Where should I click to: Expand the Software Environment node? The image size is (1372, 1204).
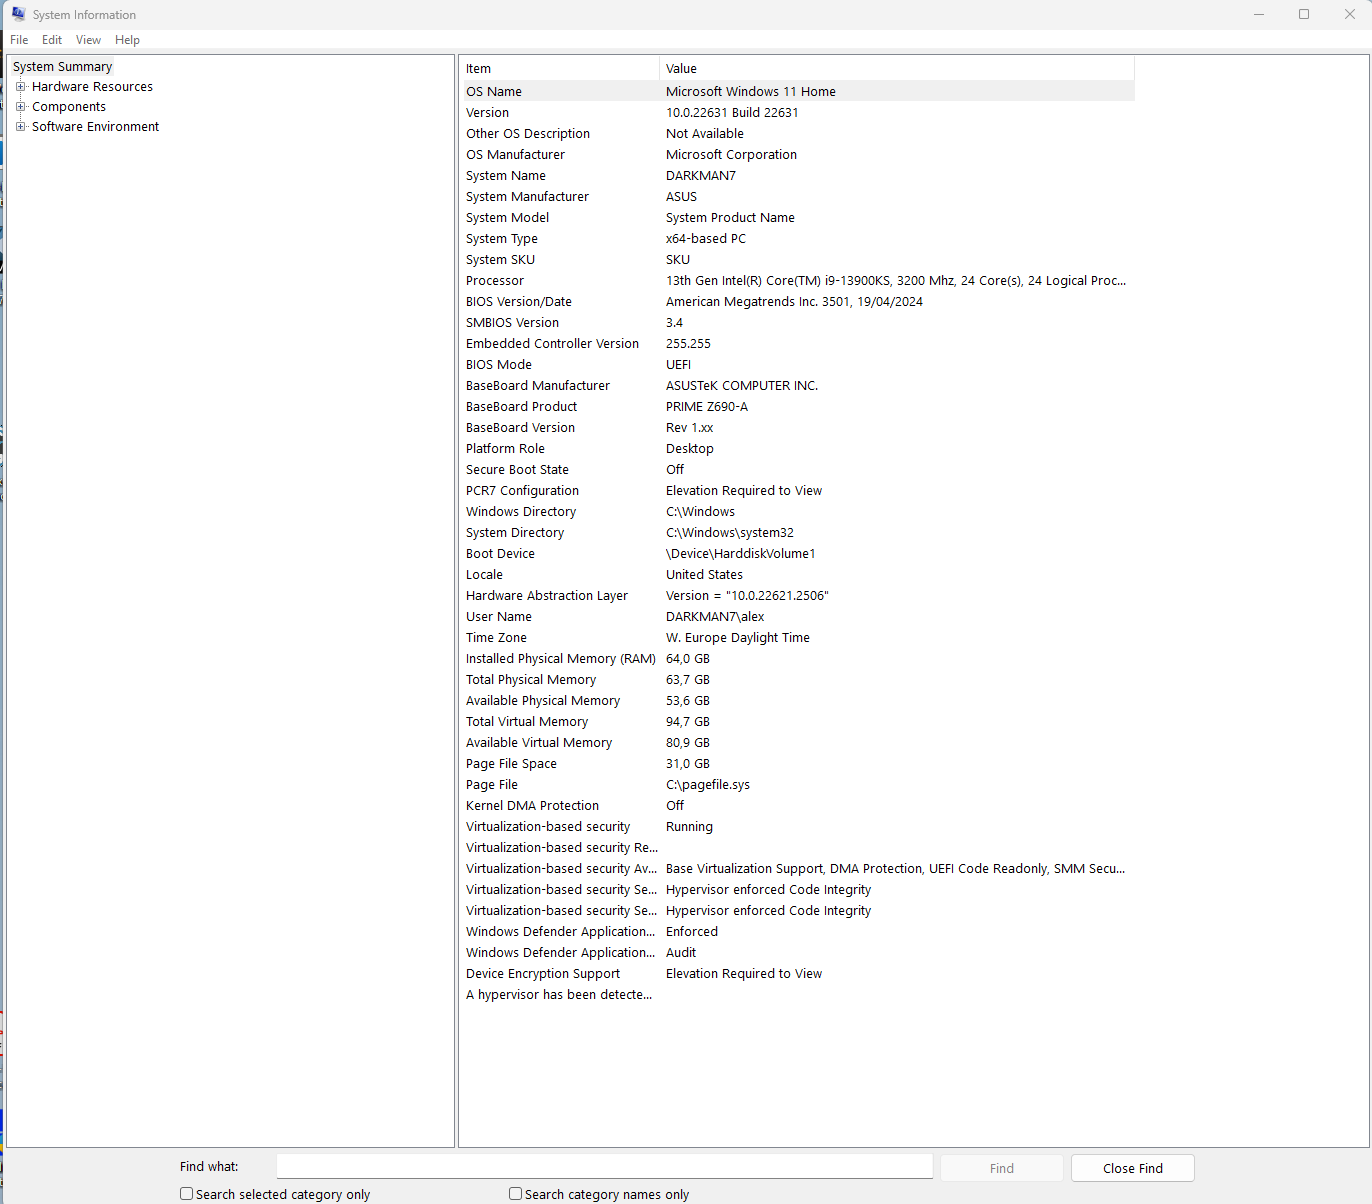point(20,127)
